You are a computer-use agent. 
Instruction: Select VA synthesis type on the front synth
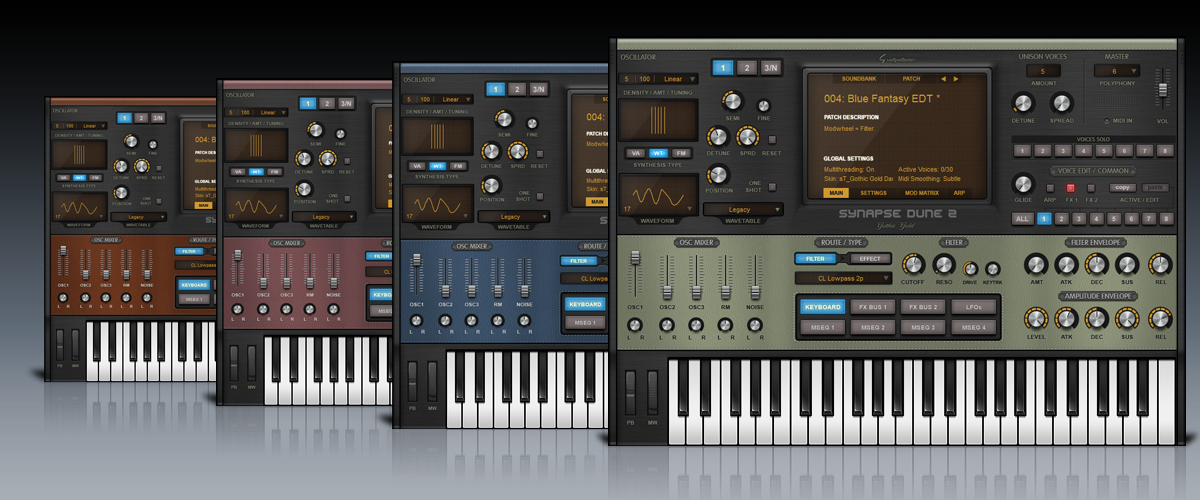pyautogui.click(x=636, y=153)
